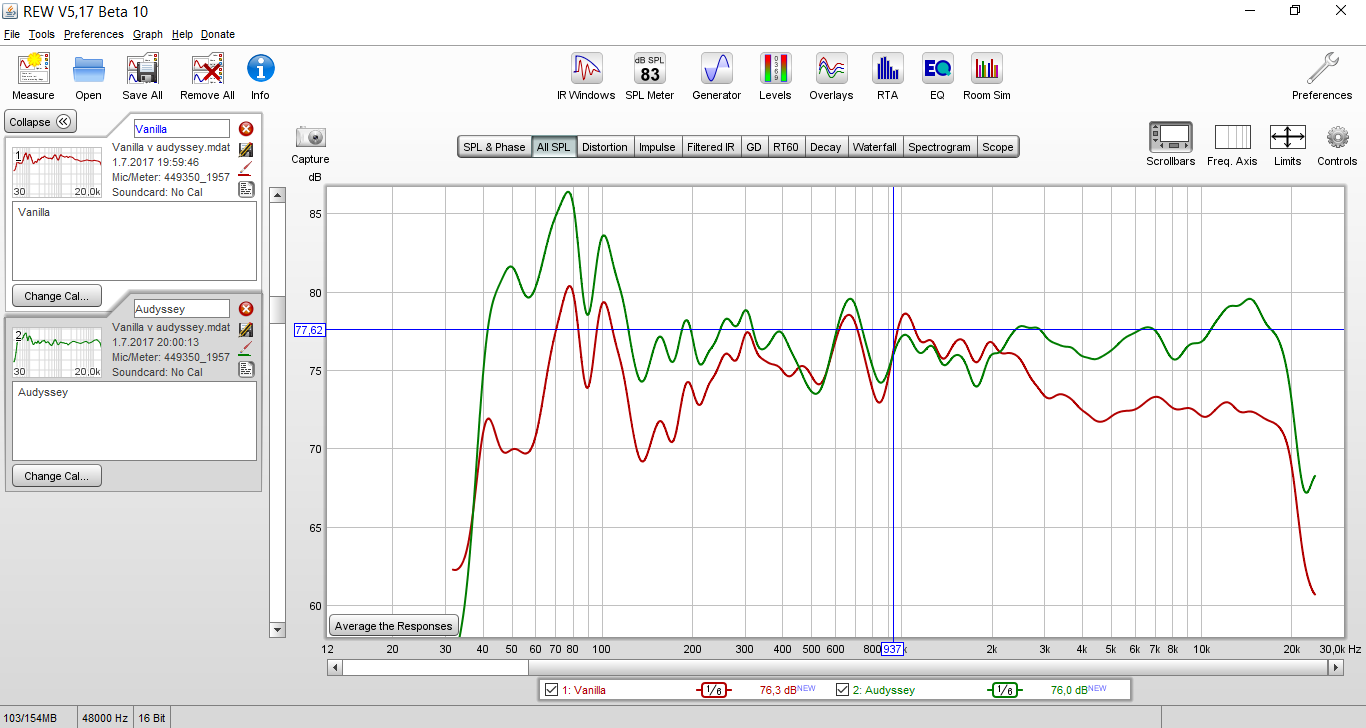Open the Room Sim tool
The image size is (1366, 728).
click(987, 69)
